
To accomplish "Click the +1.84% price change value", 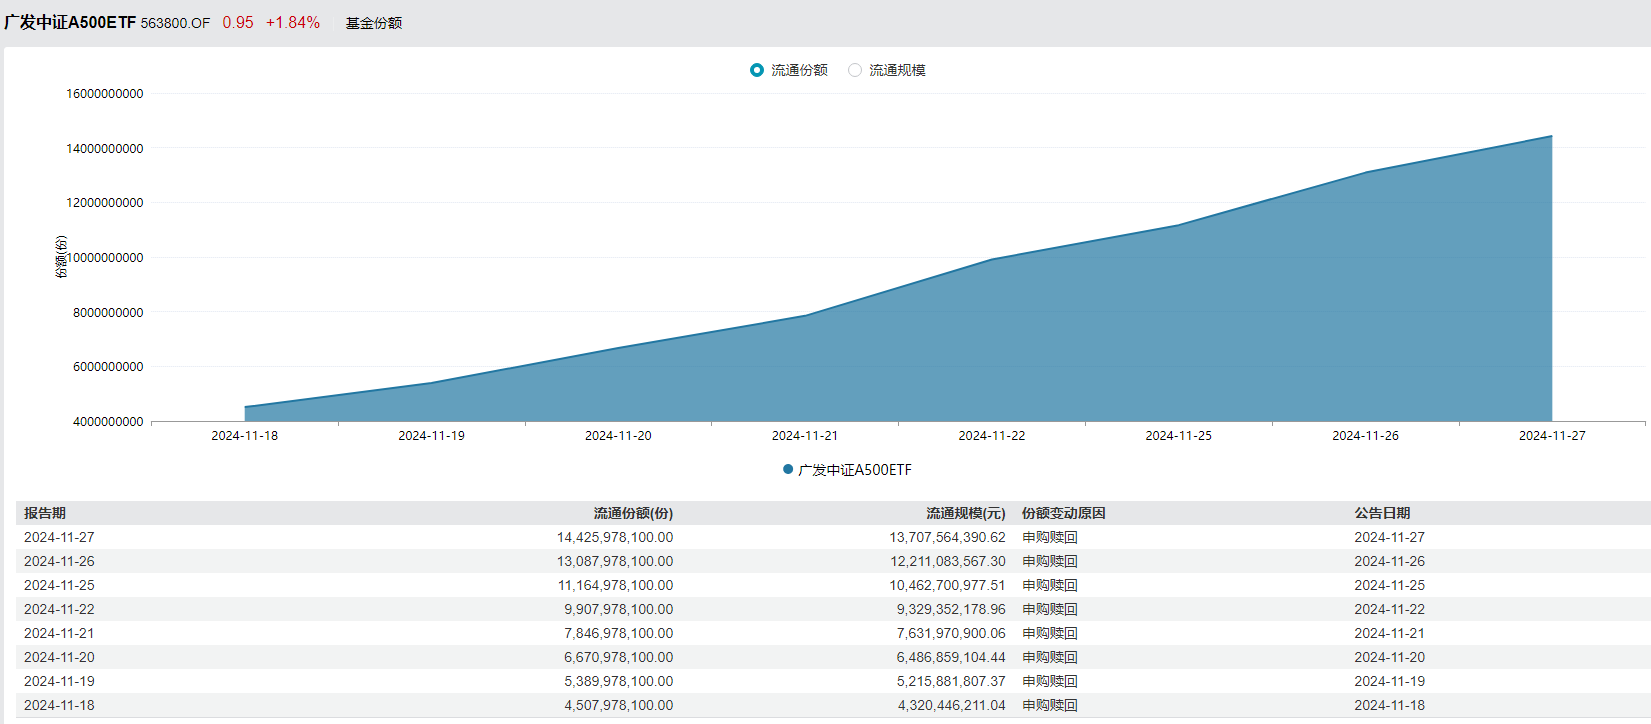I will click(x=293, y=22).
